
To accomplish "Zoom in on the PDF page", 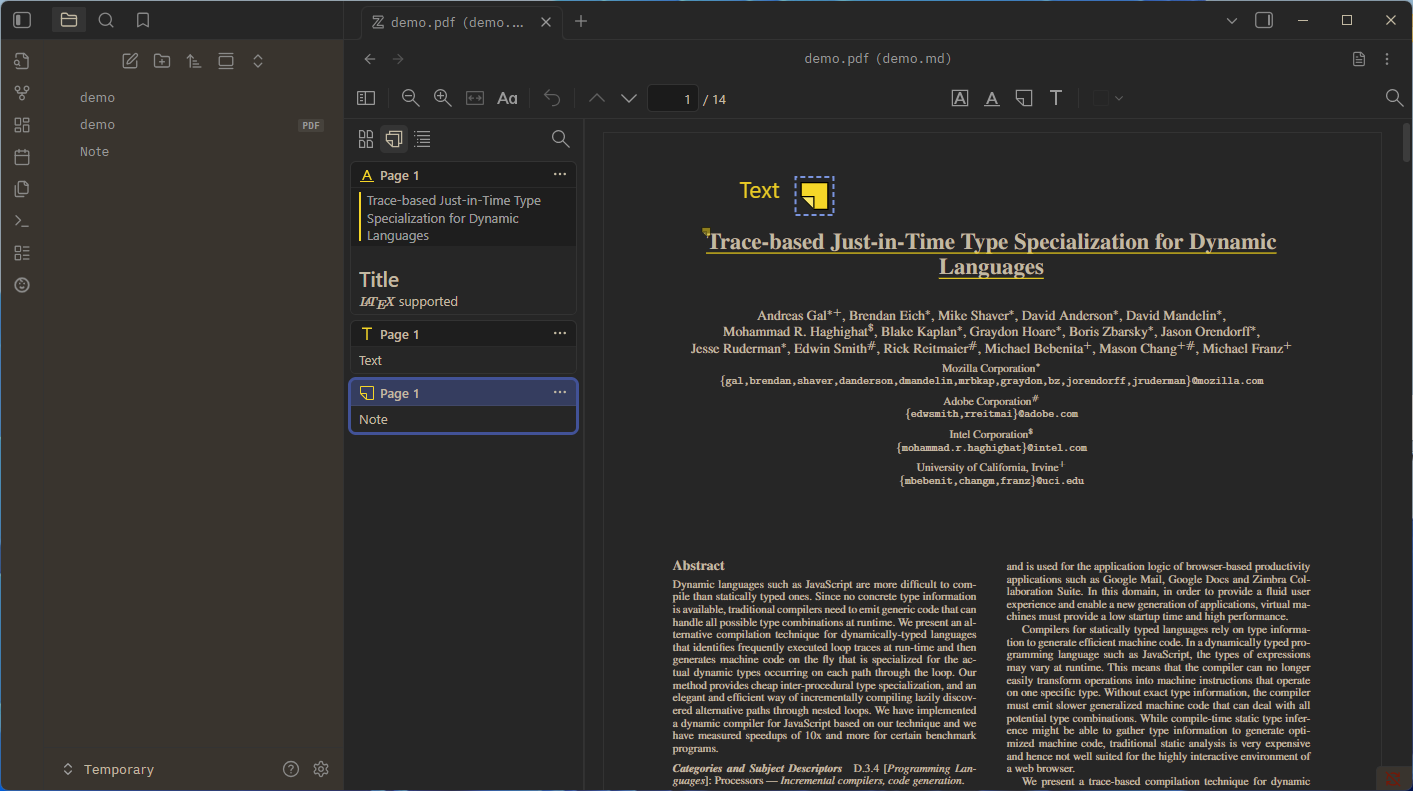I will [x=442, y=97].
